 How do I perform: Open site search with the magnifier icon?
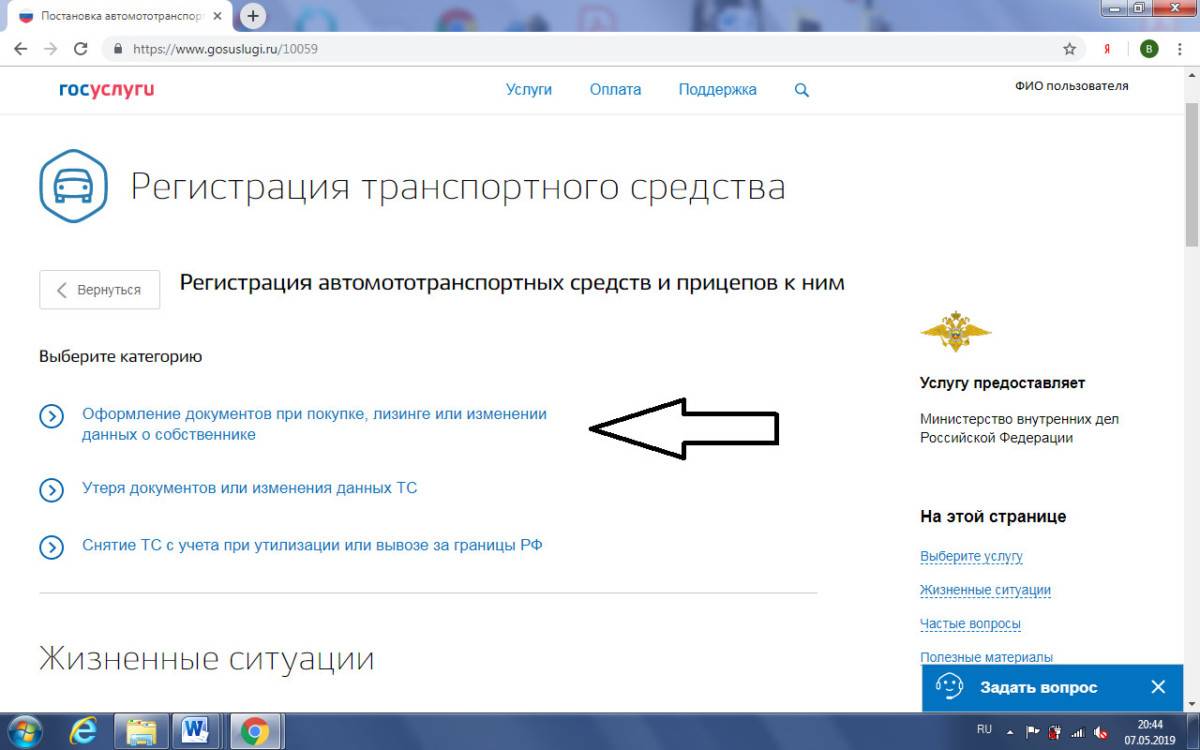[x=800, y=89]
